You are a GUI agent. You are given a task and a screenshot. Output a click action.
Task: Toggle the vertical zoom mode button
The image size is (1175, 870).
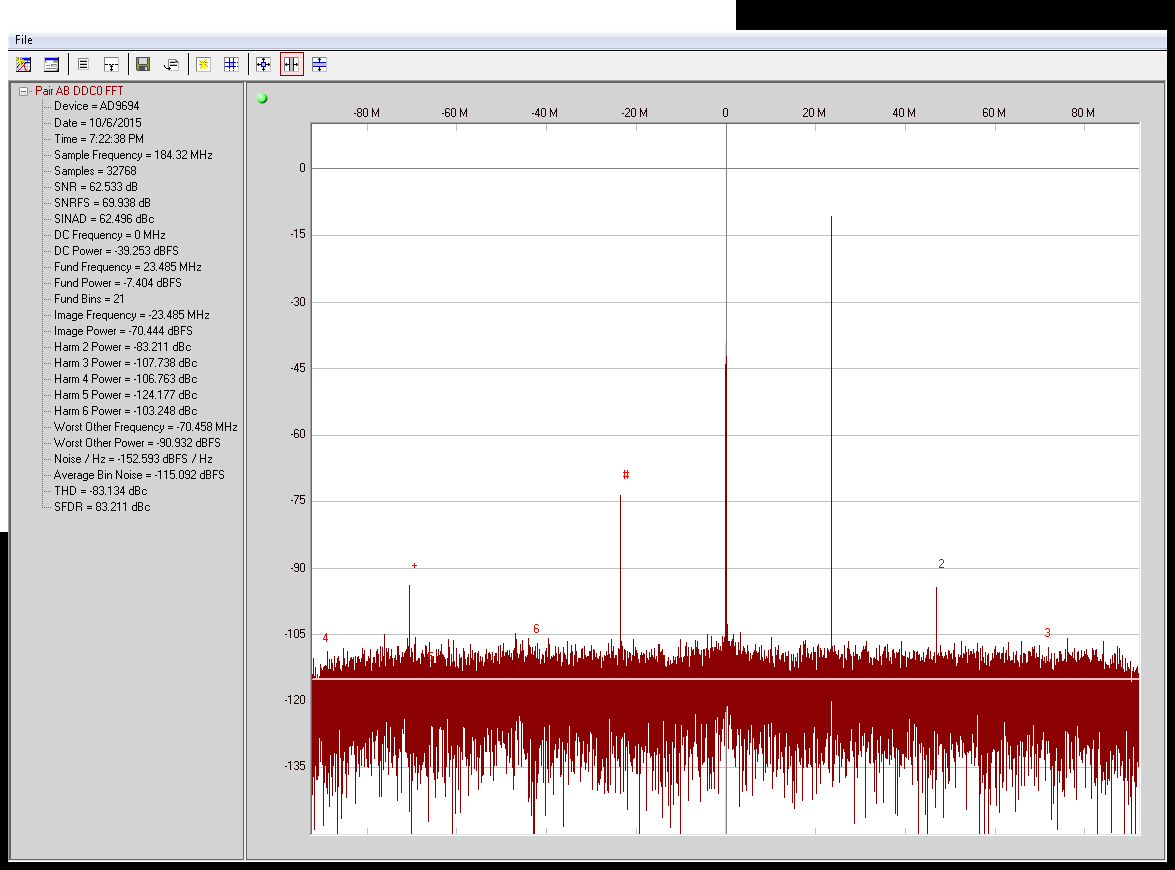tap(319, 64)
